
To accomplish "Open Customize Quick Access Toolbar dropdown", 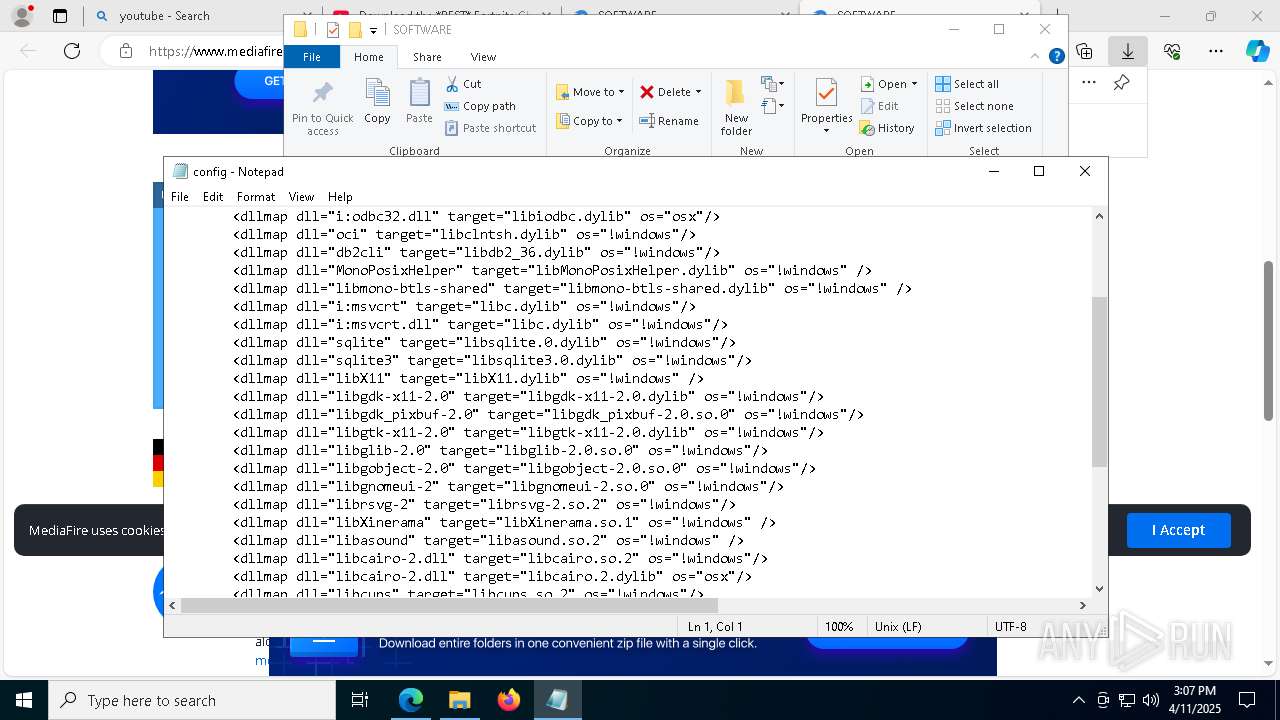I will 373,31.
